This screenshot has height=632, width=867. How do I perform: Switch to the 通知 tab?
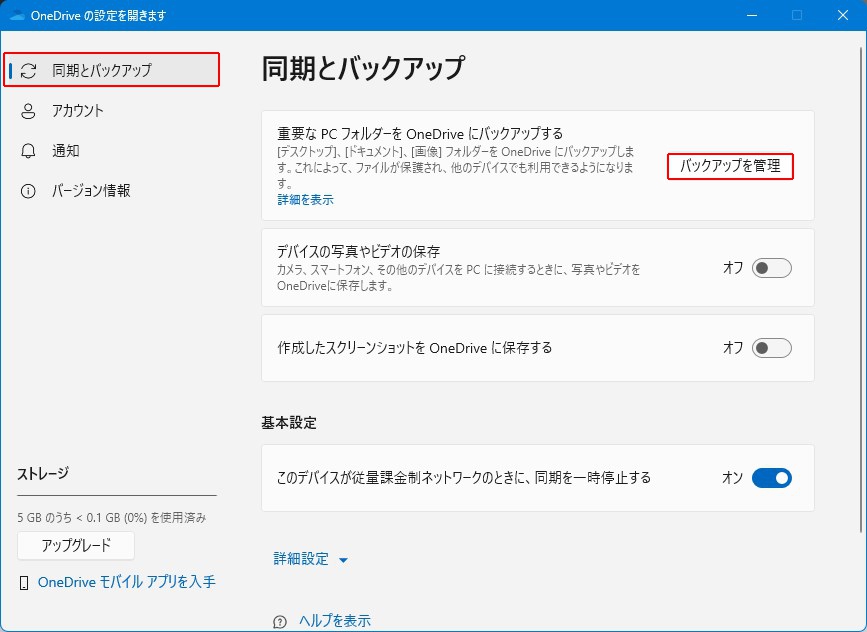pos(66,151)
